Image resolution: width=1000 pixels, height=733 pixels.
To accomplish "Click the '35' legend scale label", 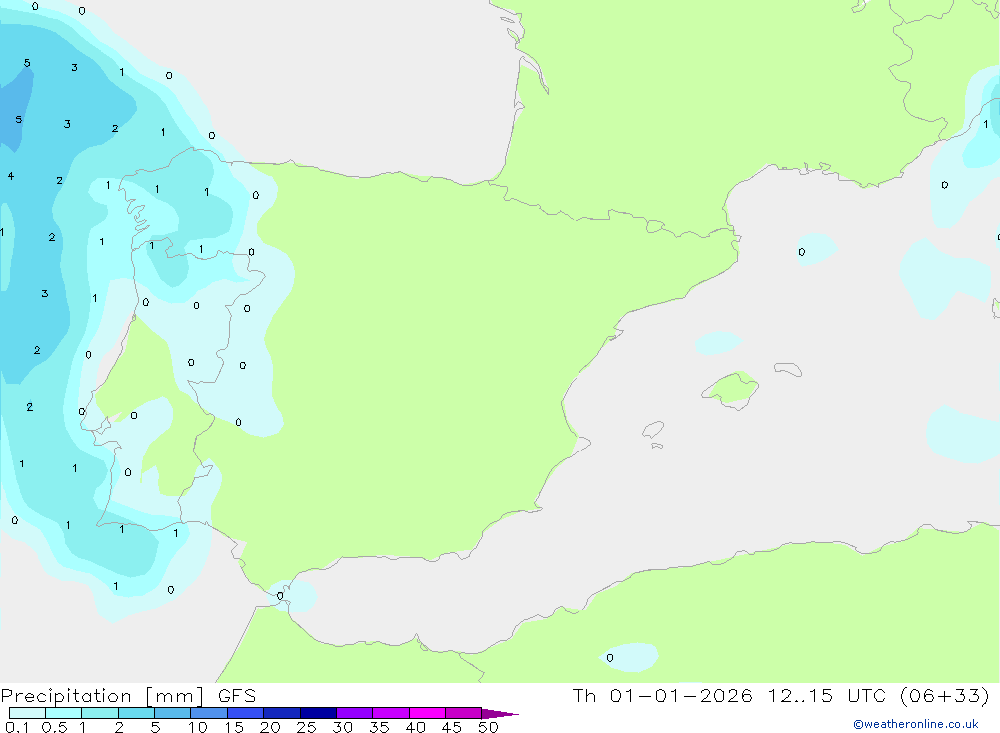I will (x=379, y=727).
